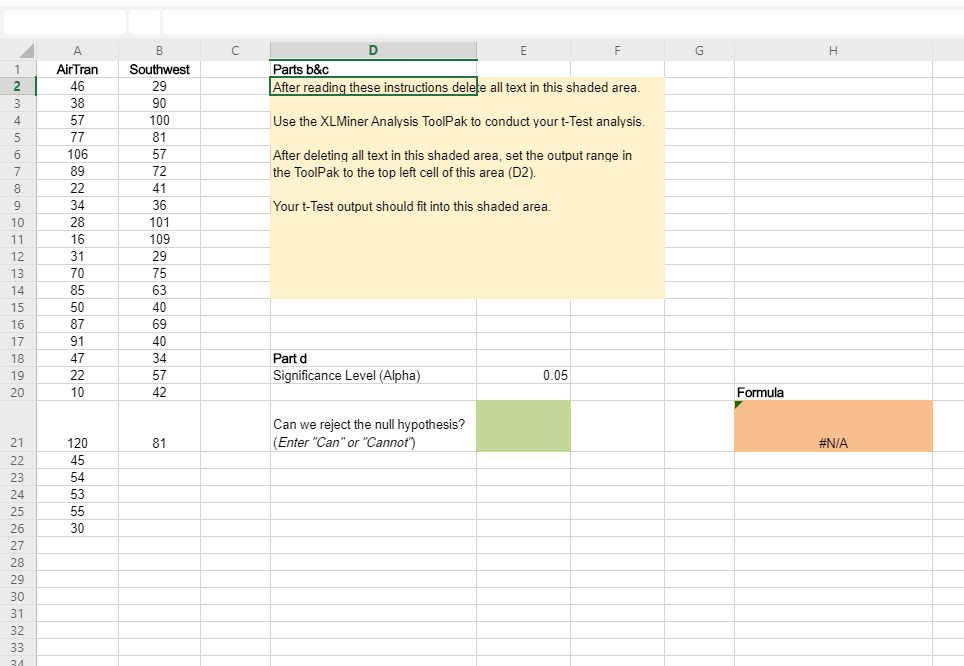
Task: Select column C header
Action: 235,51
